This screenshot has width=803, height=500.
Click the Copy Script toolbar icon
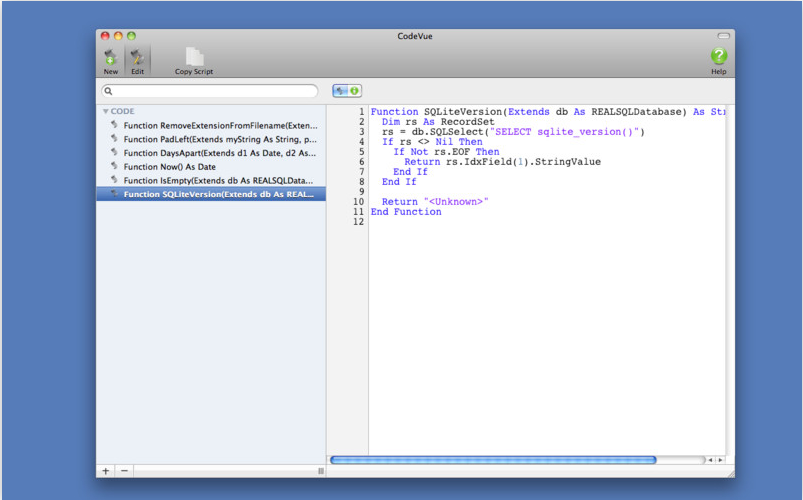pyautogui.click(x=194, y=57)
